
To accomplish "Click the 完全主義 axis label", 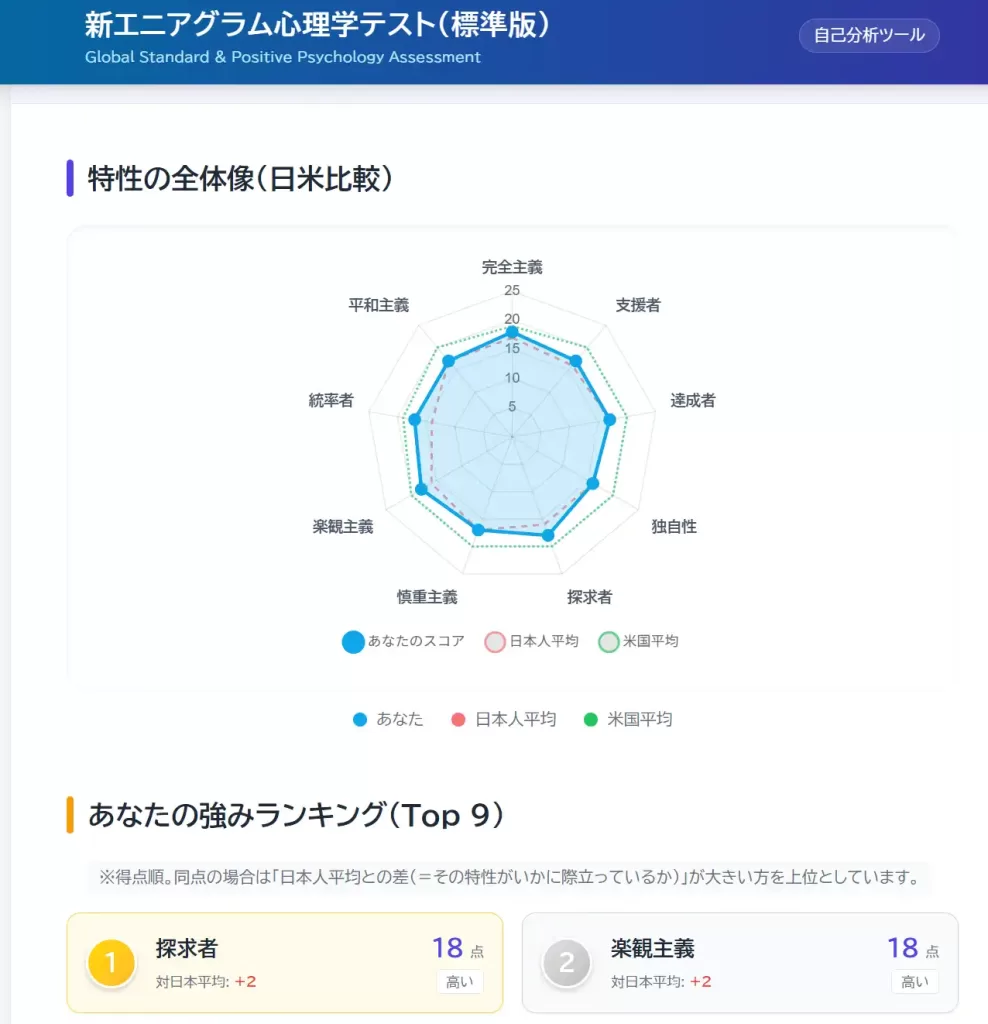I will pyautogui.click(x=512, y=267).
